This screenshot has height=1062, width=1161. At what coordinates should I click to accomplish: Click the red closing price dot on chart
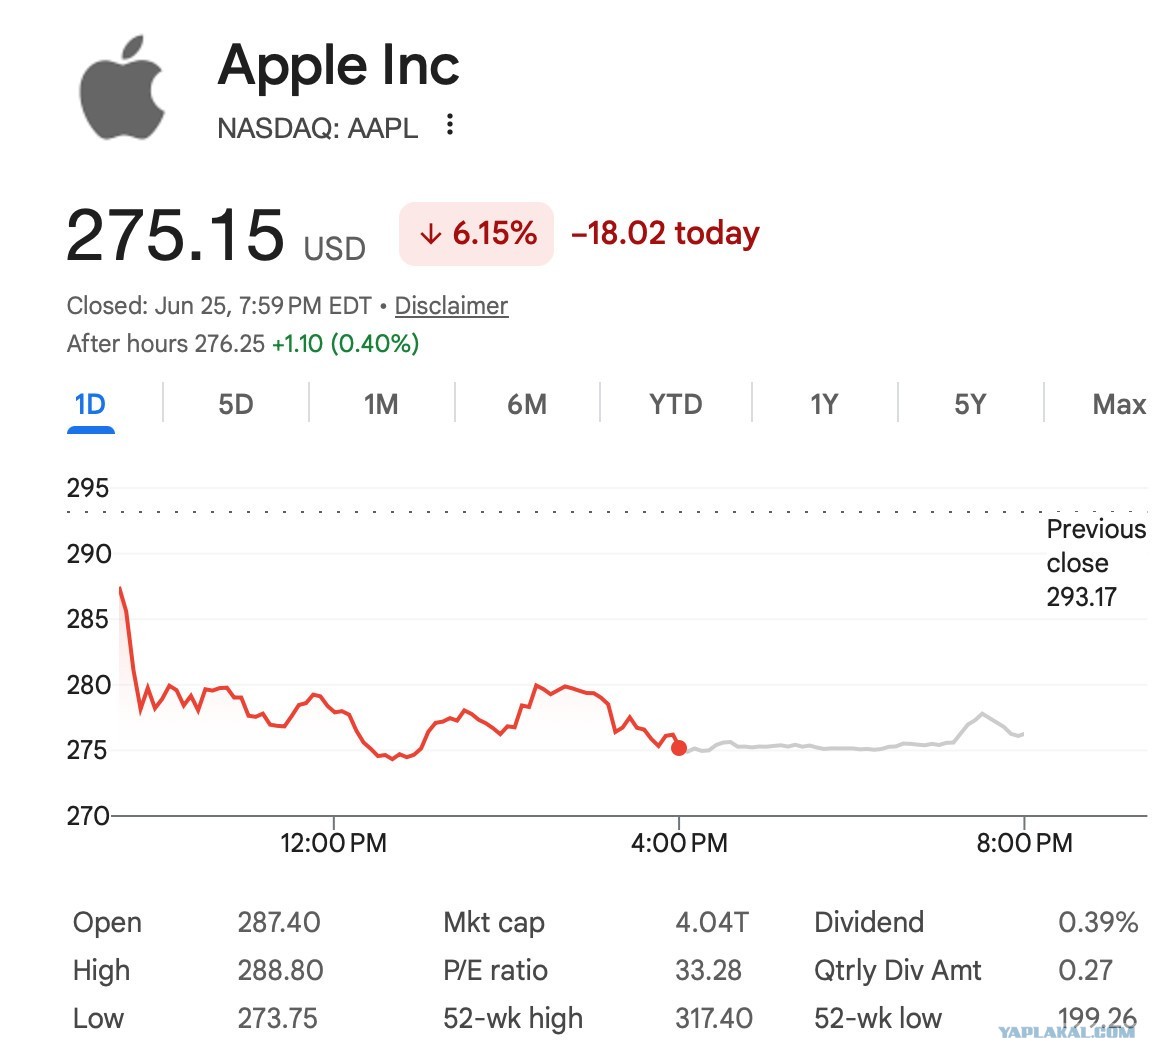click(x=679, y=748)
